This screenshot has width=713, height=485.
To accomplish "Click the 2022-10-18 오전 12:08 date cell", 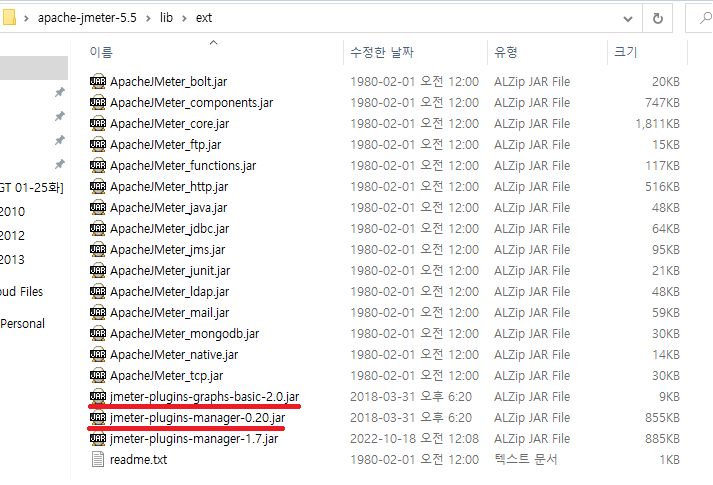I will [414, 439].
